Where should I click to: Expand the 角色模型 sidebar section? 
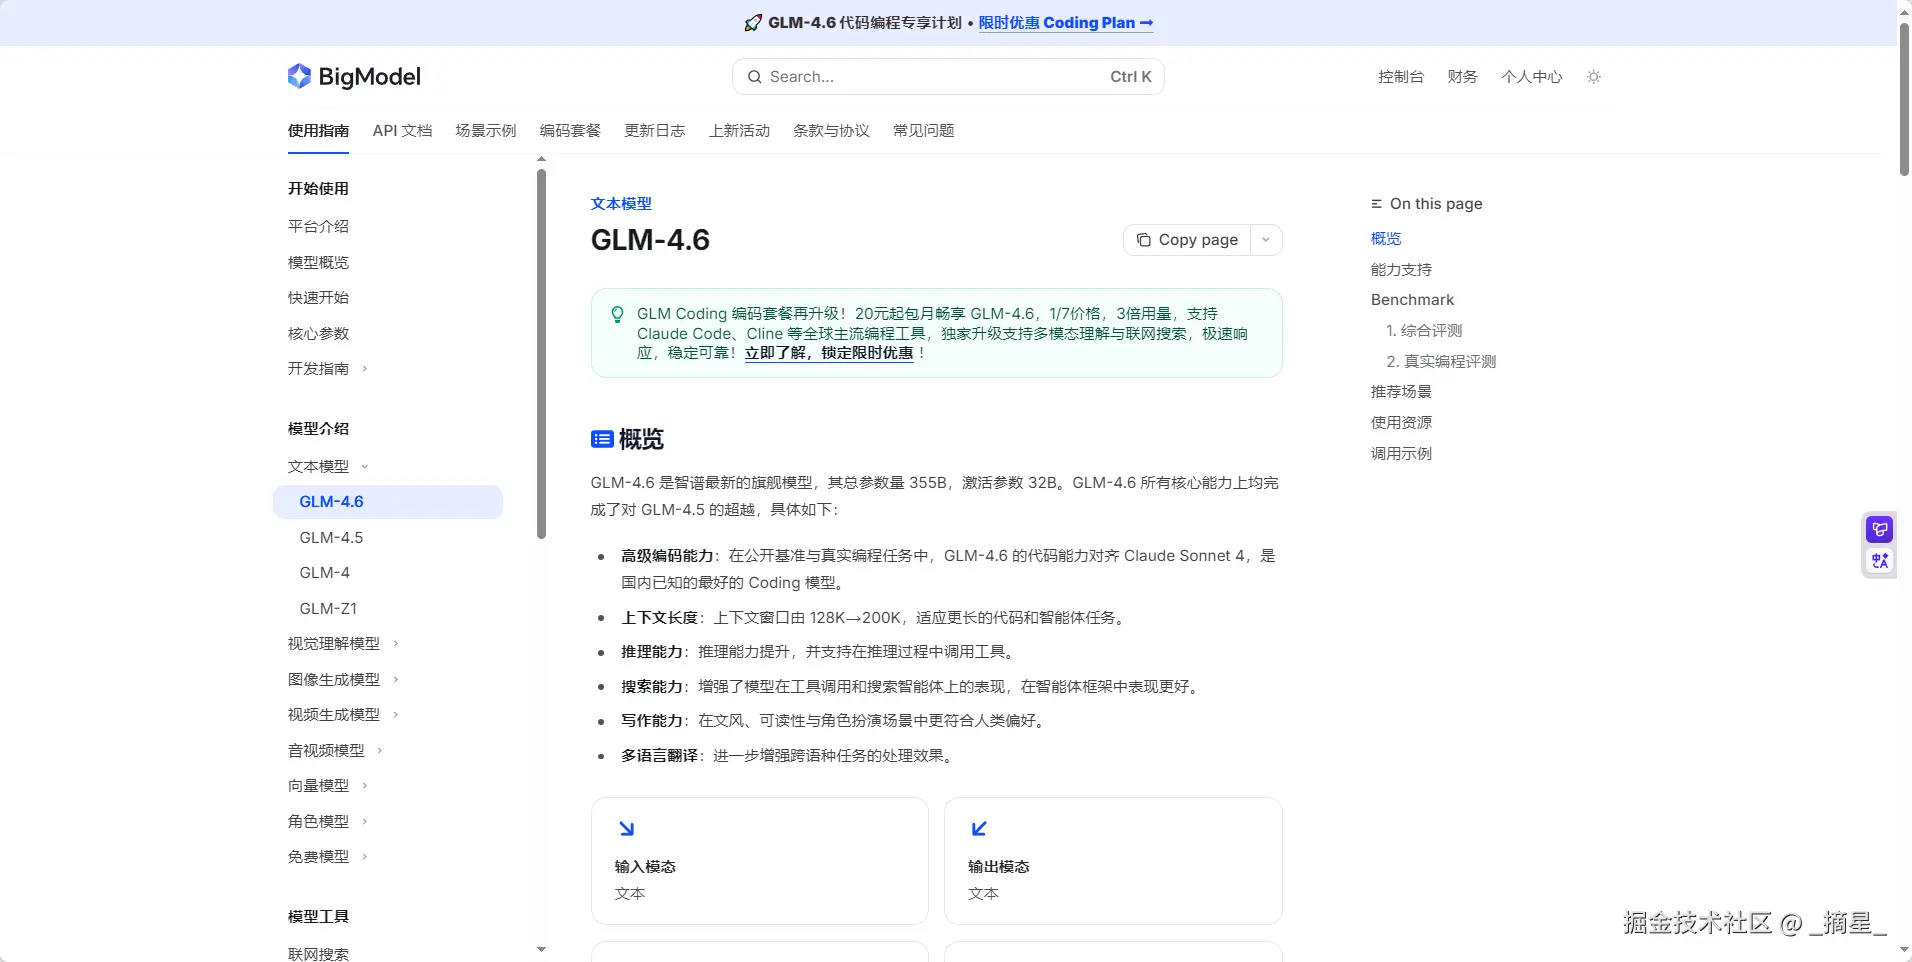[x=328, y=822]
